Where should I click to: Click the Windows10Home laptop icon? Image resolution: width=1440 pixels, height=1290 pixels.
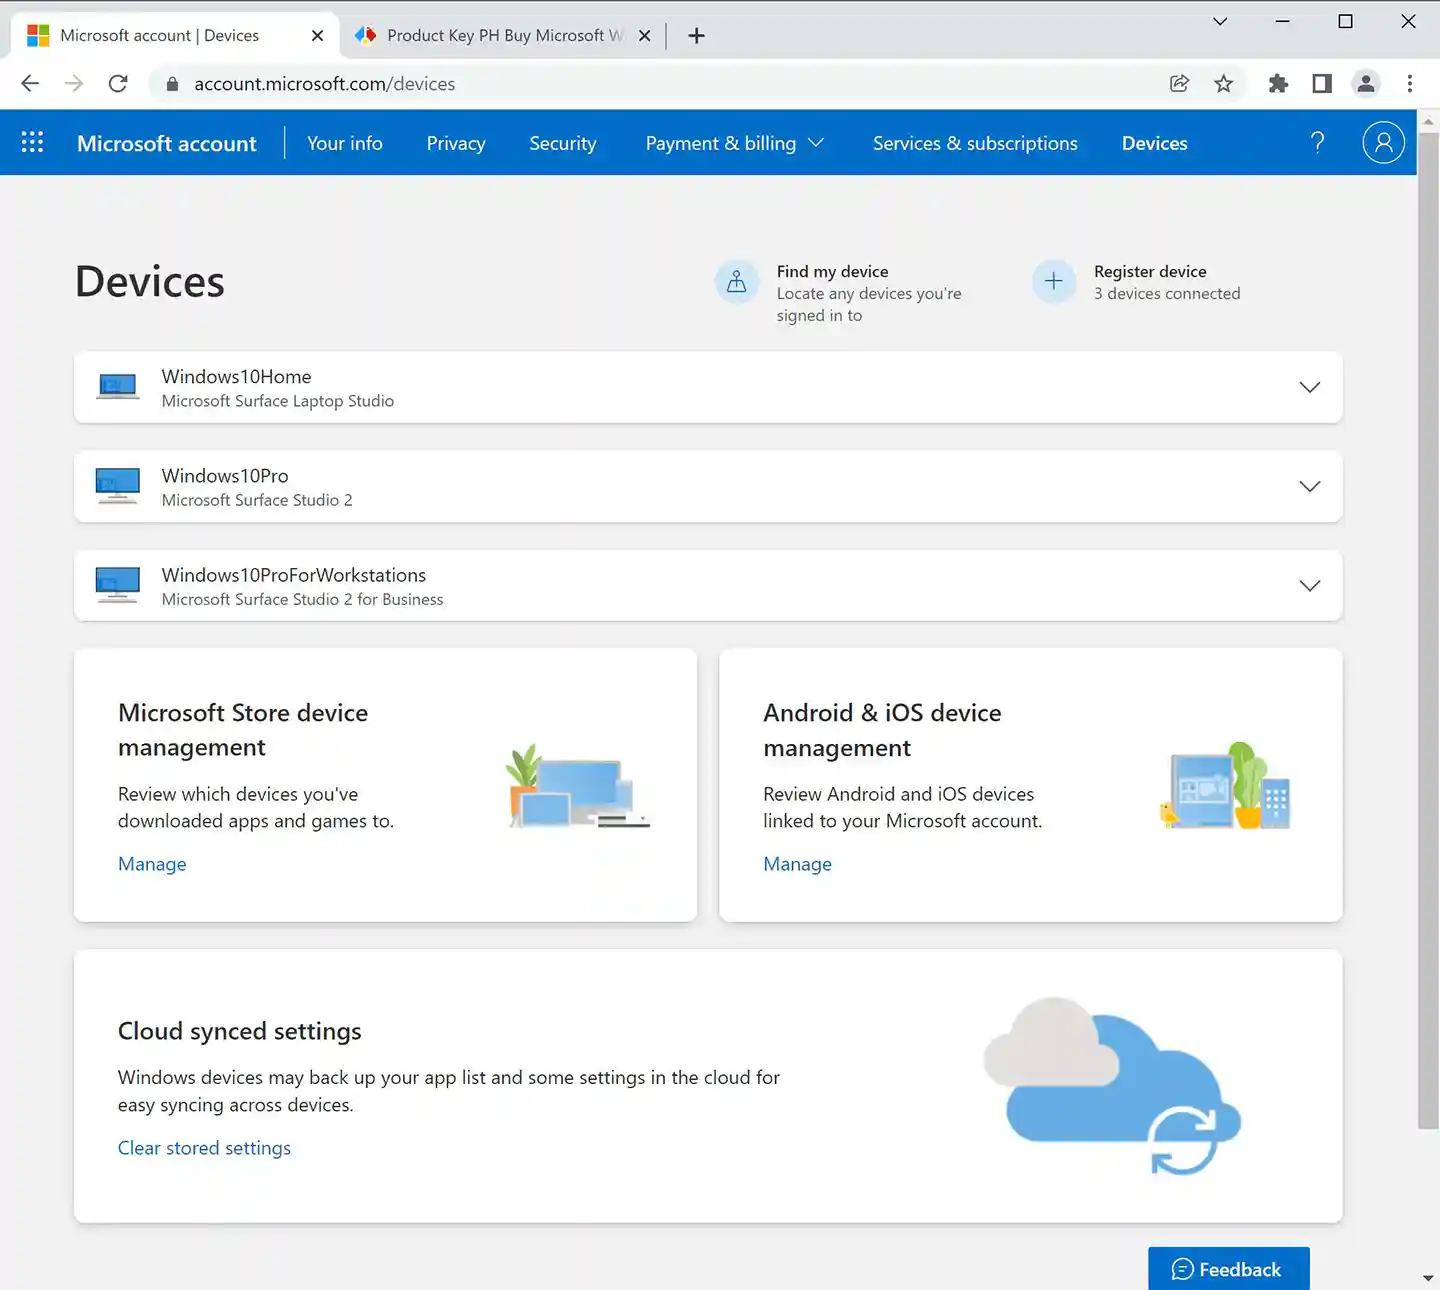coord(118,387)
